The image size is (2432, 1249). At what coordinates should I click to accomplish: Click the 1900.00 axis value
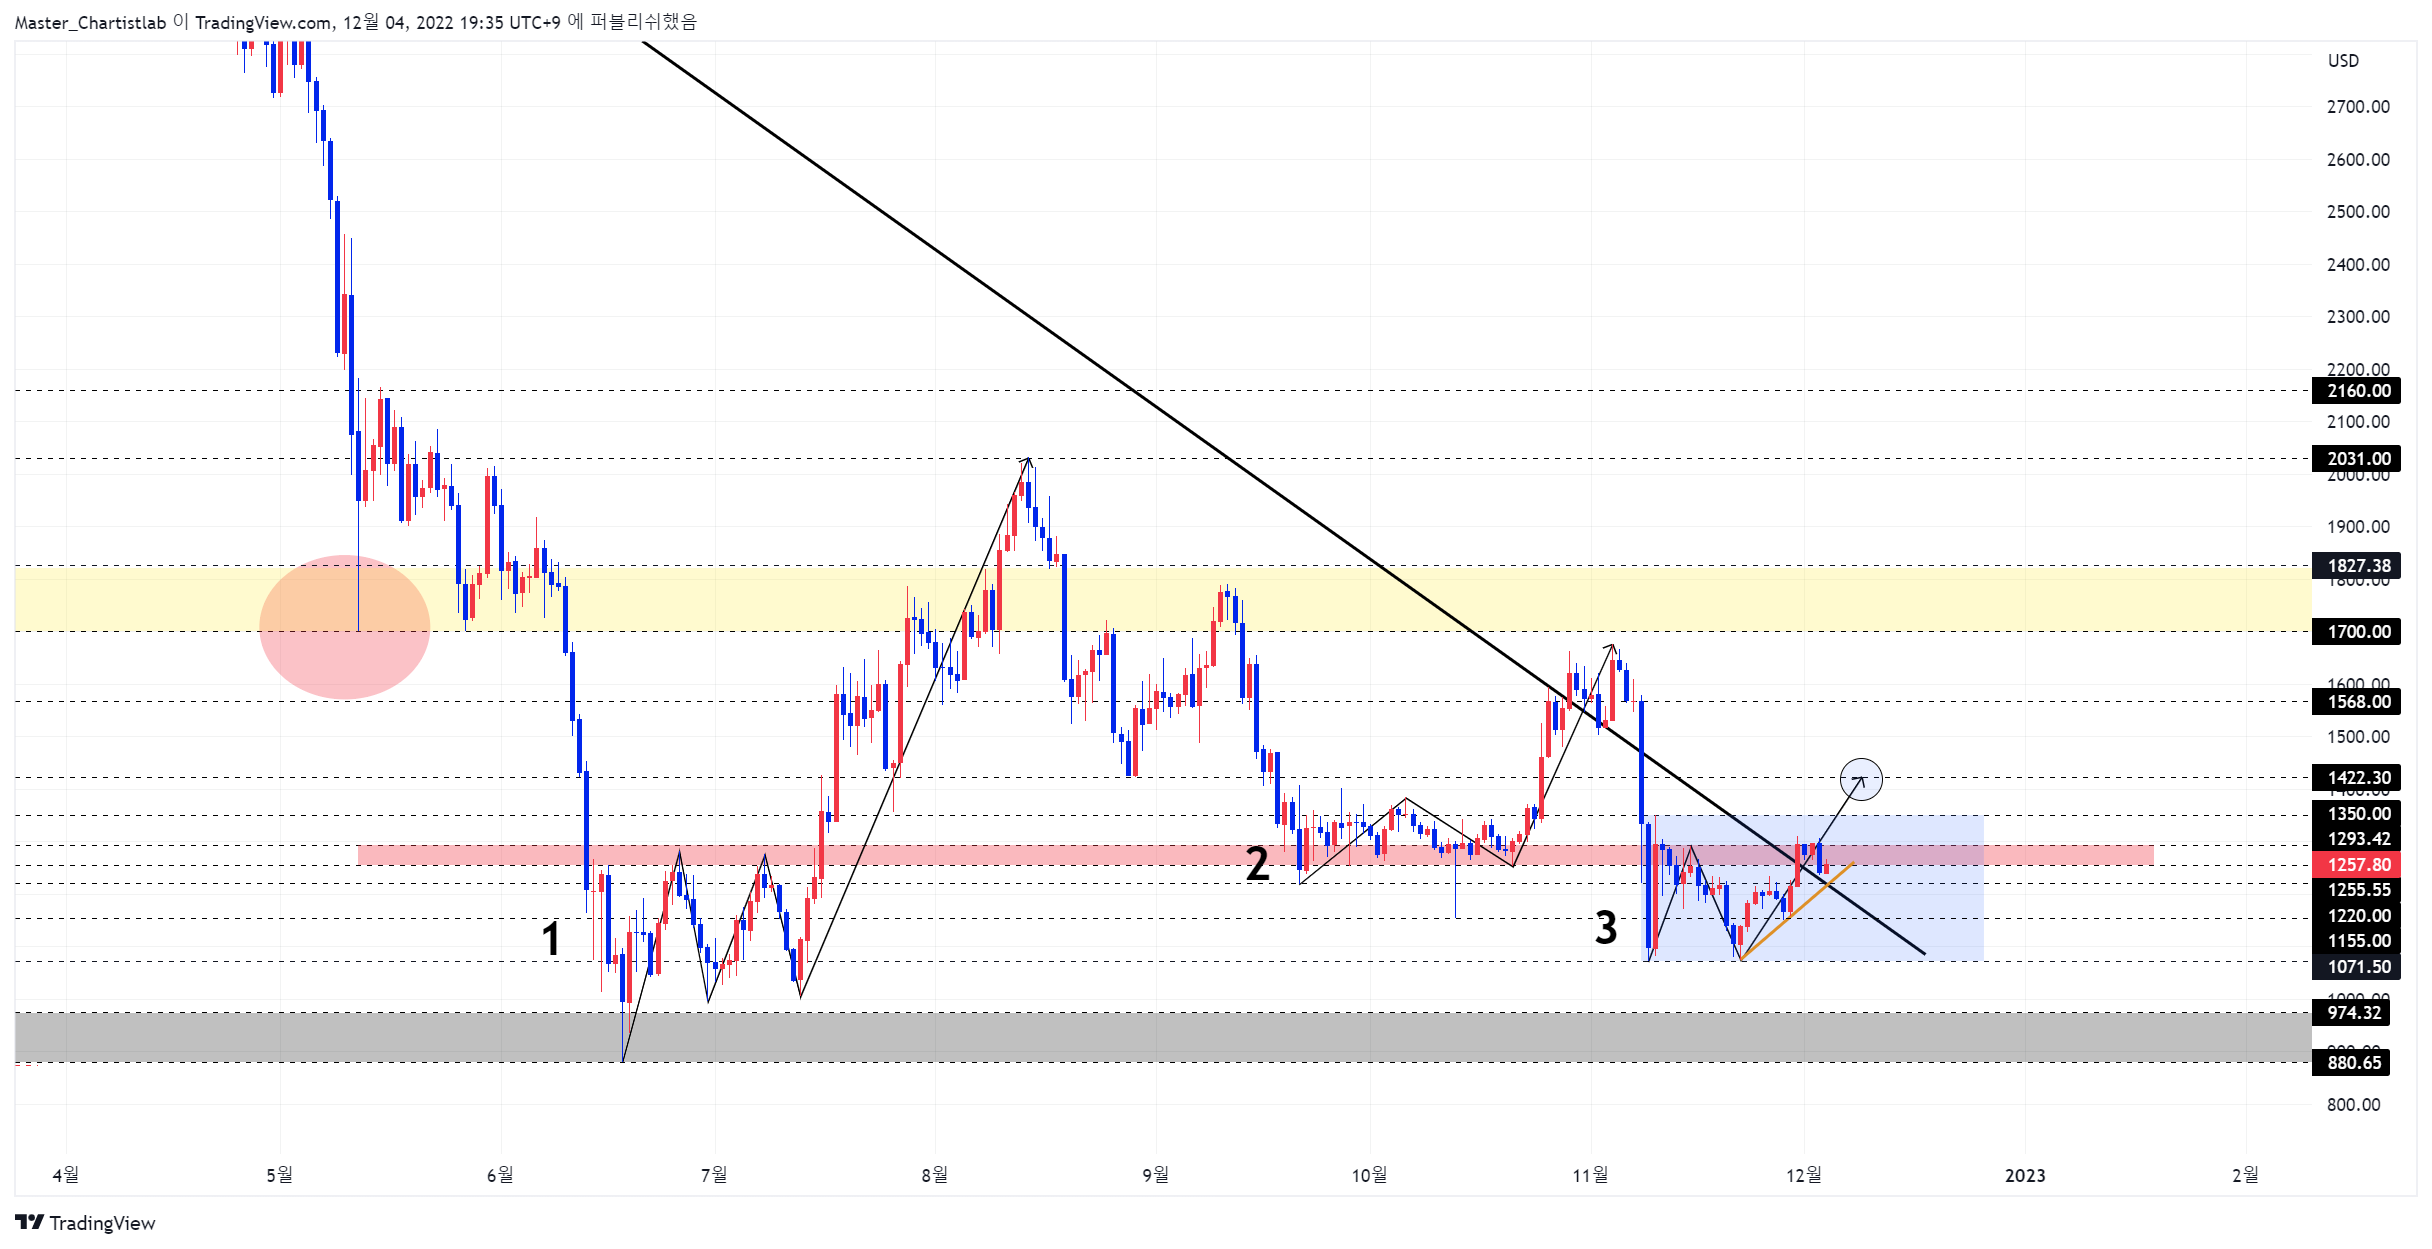tap(2358, 527)
